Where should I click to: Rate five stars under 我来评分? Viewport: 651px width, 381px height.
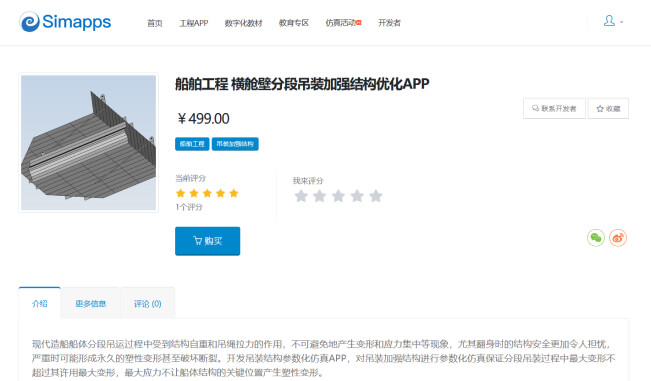coord(376,196)
